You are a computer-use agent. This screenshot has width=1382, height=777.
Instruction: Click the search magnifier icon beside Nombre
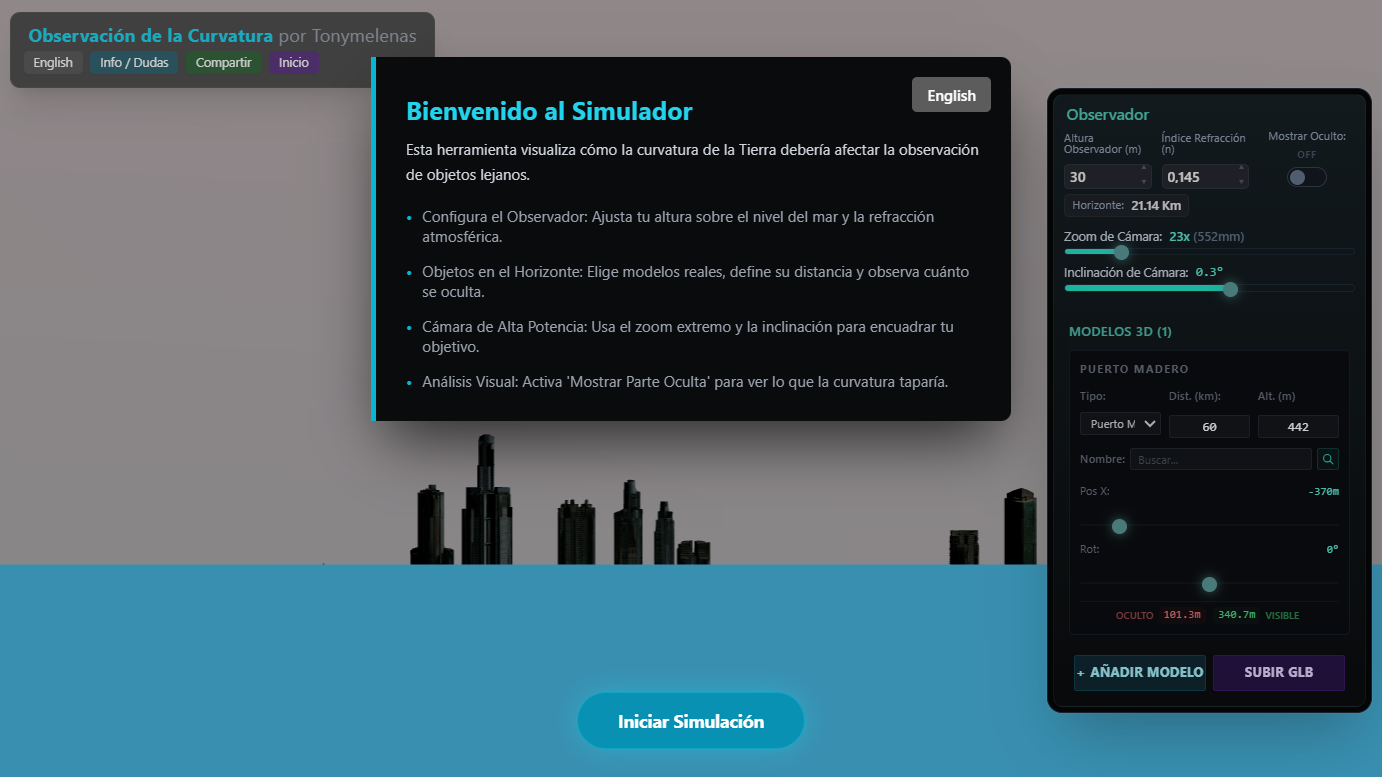click(x=1328, y=459)
